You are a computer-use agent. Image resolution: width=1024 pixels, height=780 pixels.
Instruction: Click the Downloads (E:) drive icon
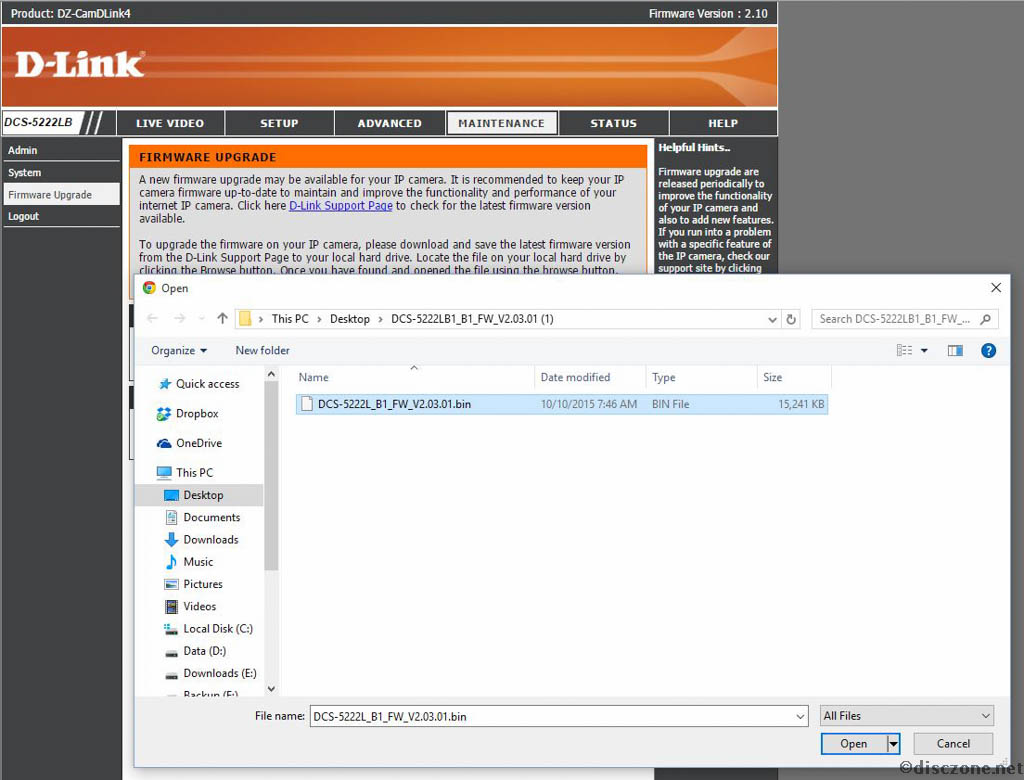click(x=171, y=674)
